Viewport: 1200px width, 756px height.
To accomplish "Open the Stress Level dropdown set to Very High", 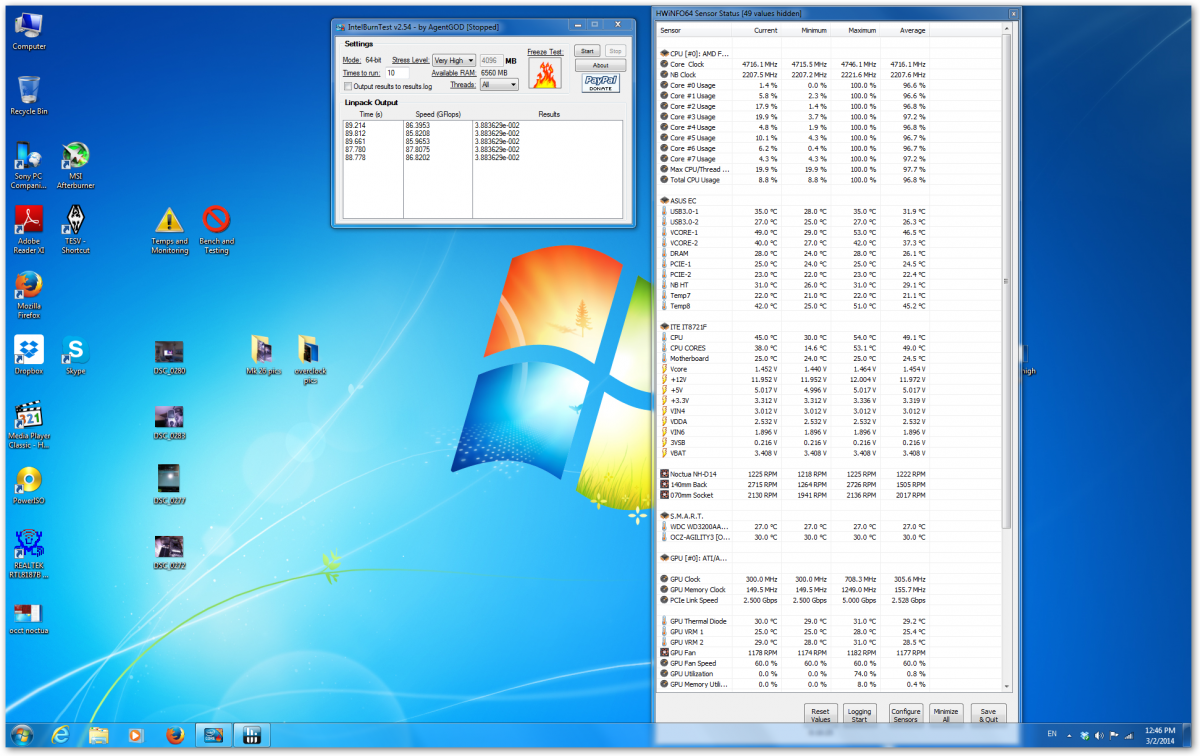I will coord(454,61).
